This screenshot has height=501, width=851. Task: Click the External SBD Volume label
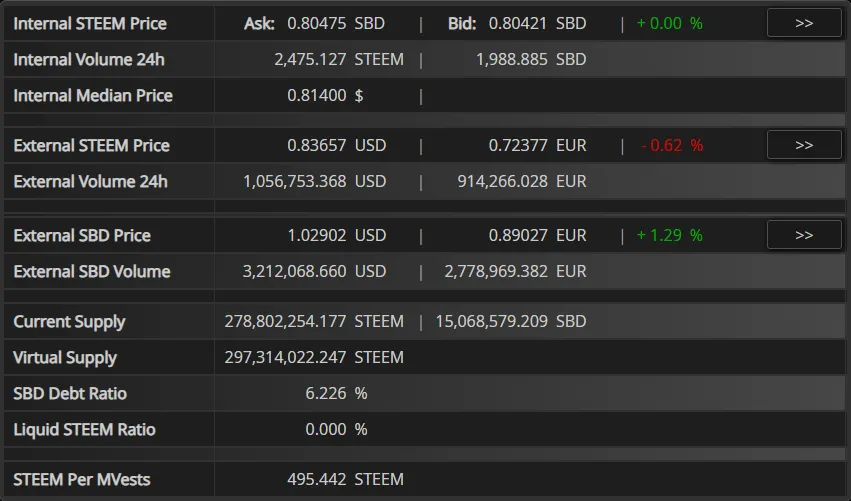[x=92, y=271]
